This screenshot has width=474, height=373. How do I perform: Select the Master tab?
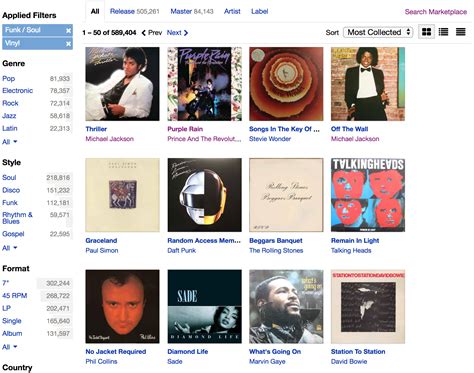tap(192, 11)
